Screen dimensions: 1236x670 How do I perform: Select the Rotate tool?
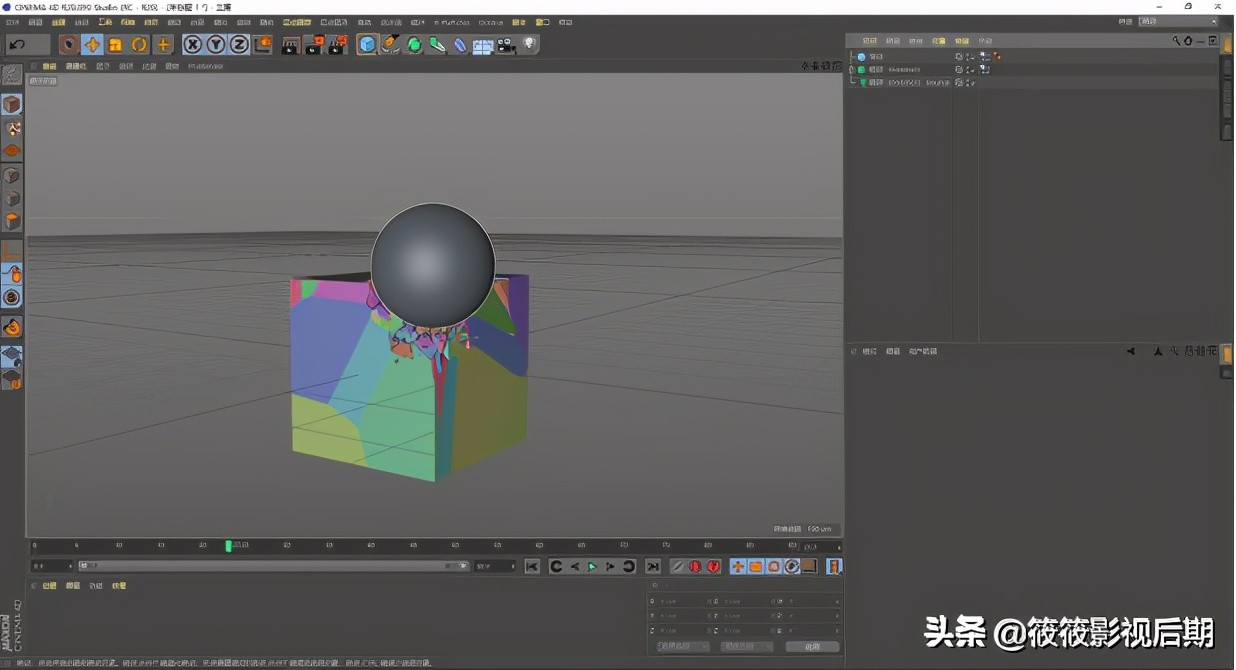point(137,44)
